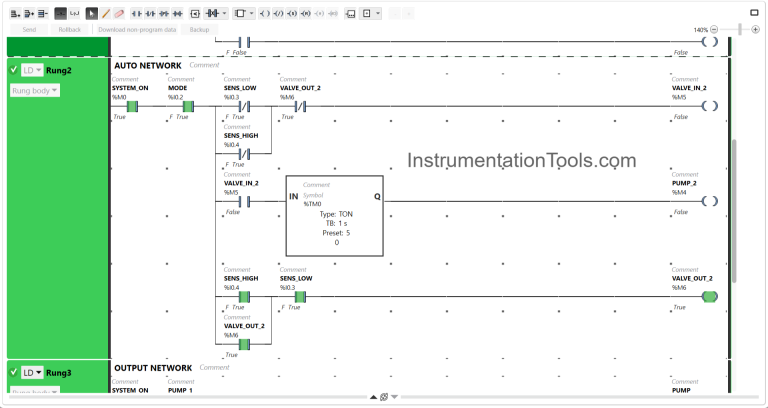Image resolution: width=768 pixels, height=408 pixels.
Task: Expand the Rung body dropdown in Rung2
Action: [35, 90]
